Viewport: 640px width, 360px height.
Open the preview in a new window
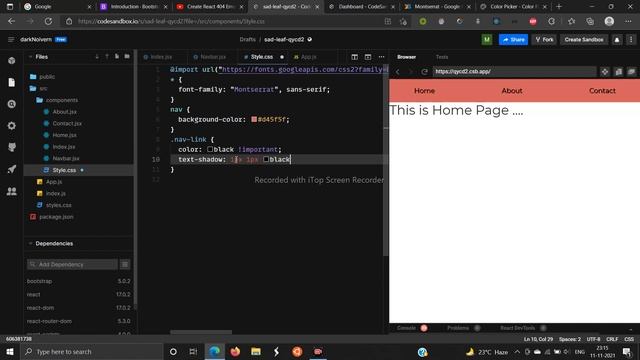coord(618,72)
